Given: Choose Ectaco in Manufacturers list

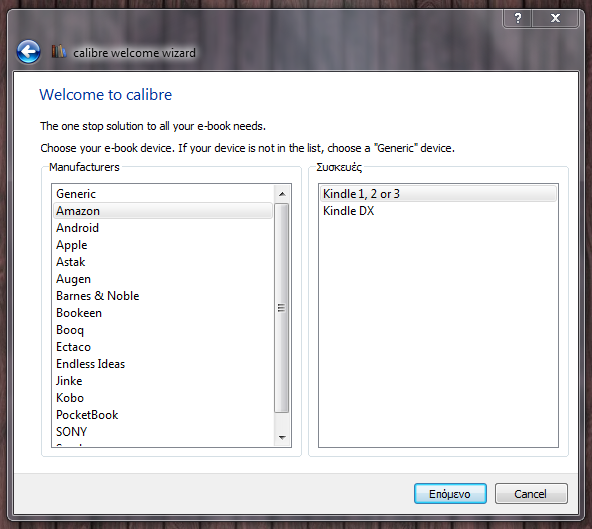Looking at the screenshot, I should (x=163, y=347).
